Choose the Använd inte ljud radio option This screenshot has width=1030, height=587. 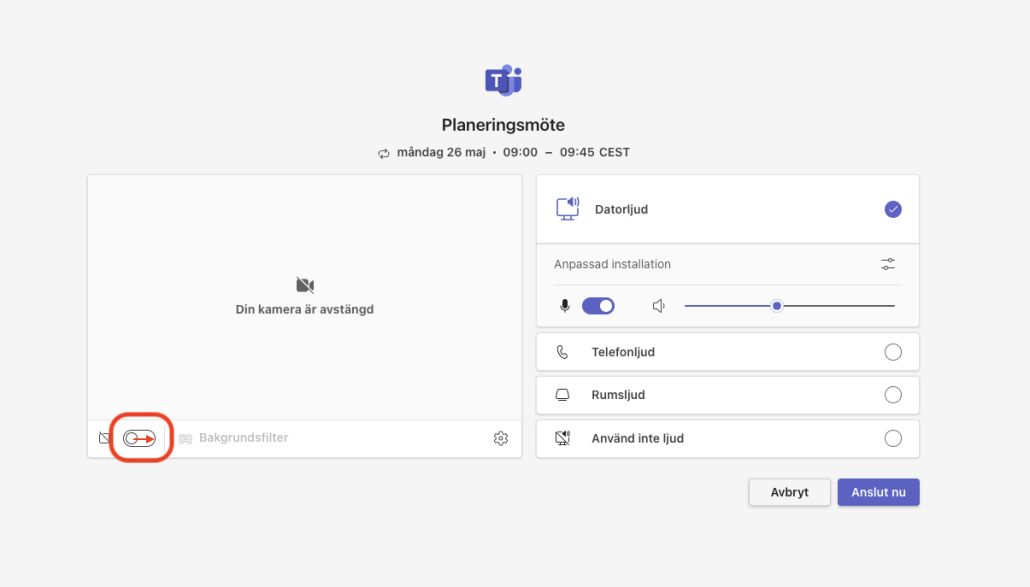coord(893,438)
